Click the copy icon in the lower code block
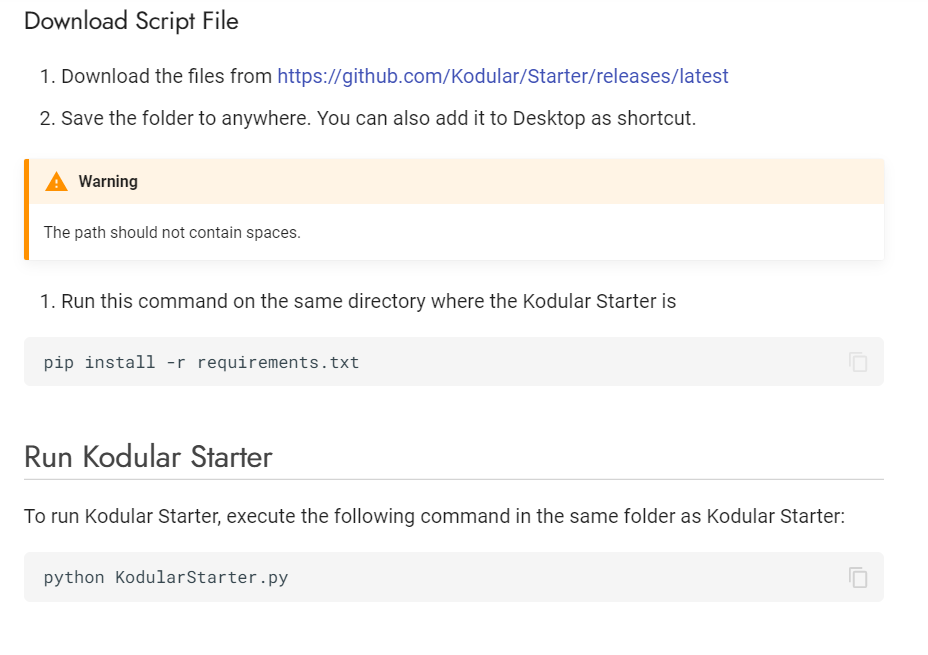This screenshot has width=928, height=655. point(857,577)
